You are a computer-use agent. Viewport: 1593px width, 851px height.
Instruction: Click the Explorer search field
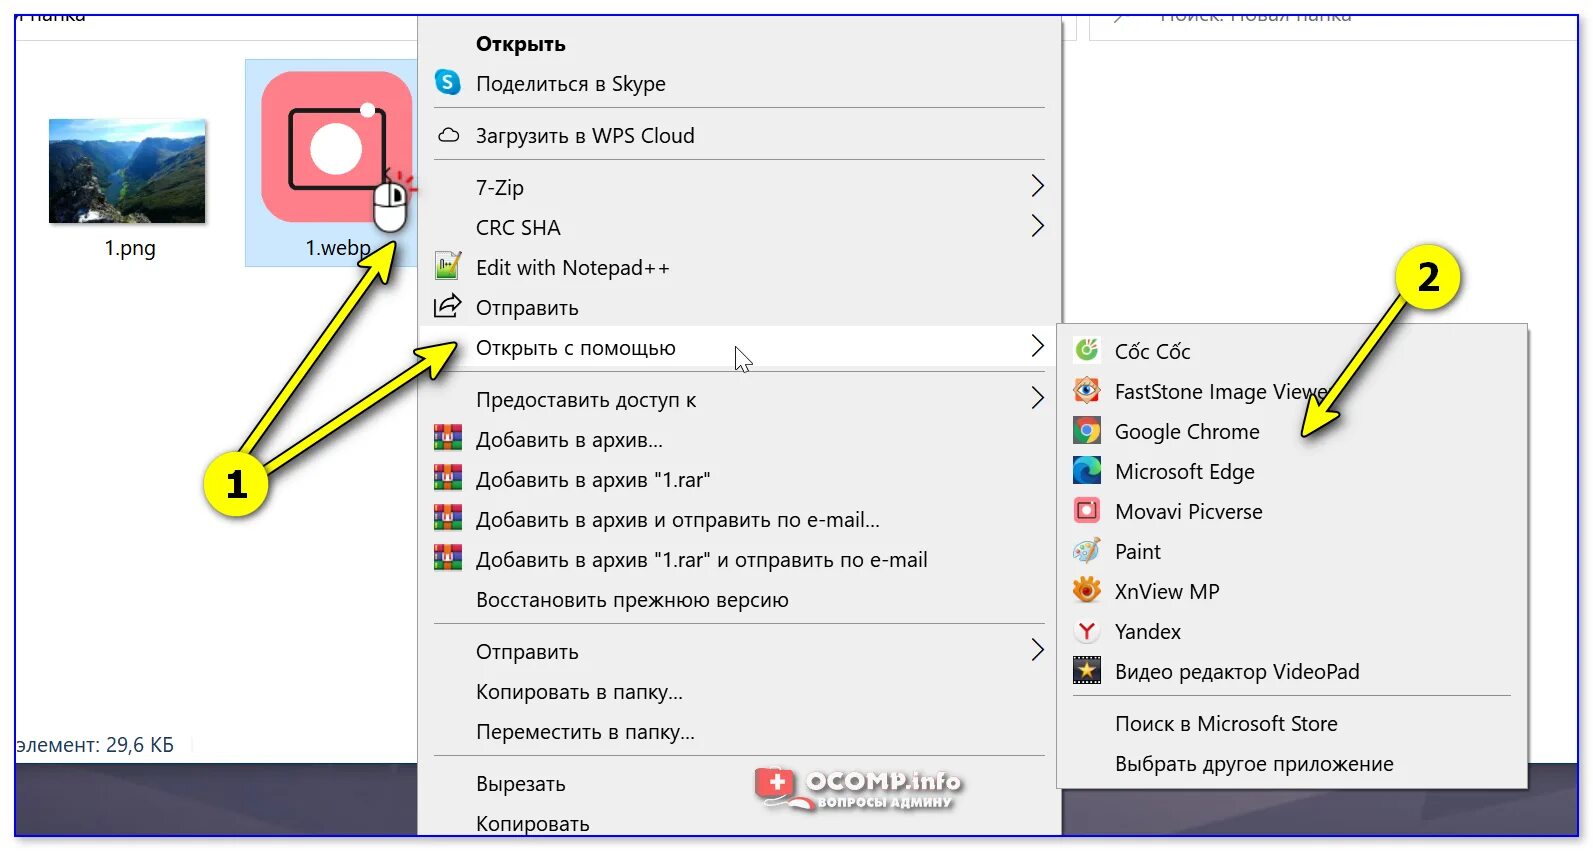point(1335,26)
